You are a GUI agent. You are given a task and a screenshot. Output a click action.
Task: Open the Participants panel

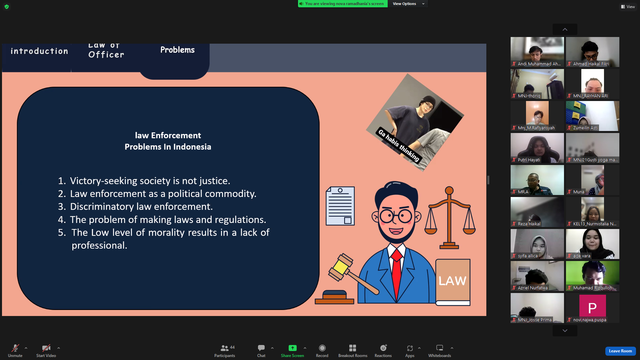224,350
